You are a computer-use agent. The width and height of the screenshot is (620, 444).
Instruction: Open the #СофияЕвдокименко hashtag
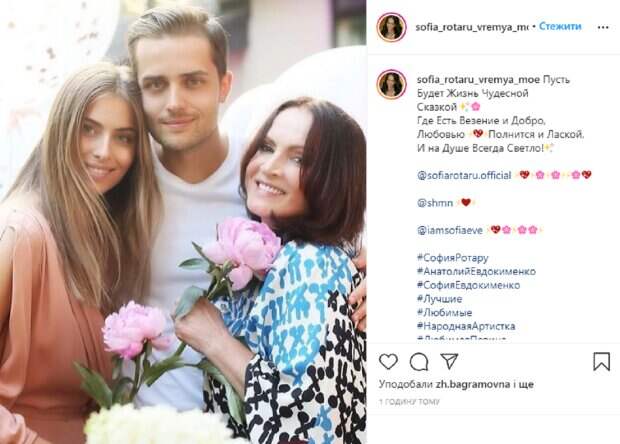(x=469, y=285)
